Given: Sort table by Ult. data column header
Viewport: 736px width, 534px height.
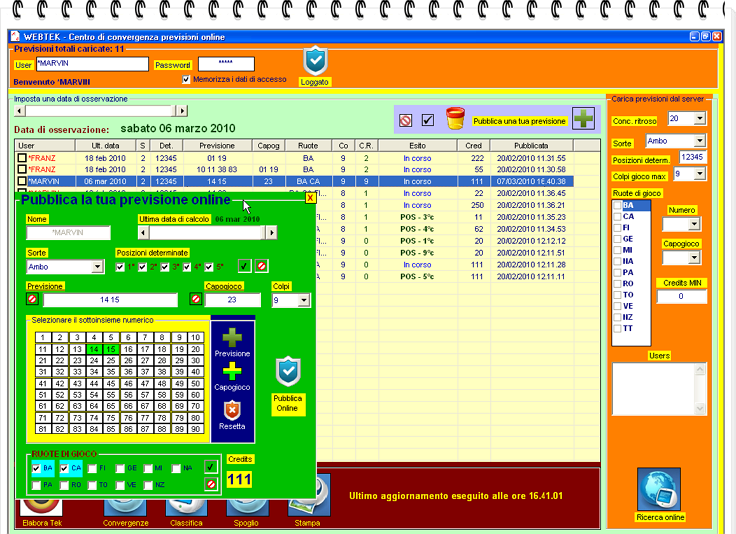Looking at the screenshot, I should (x=105, y=145).
